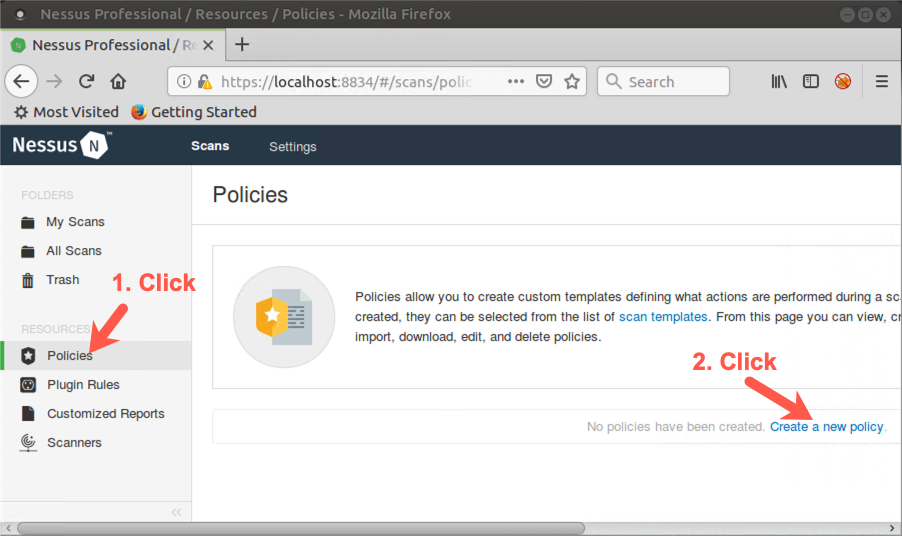Open the page actions ellipsis menu

pos(515,82)
